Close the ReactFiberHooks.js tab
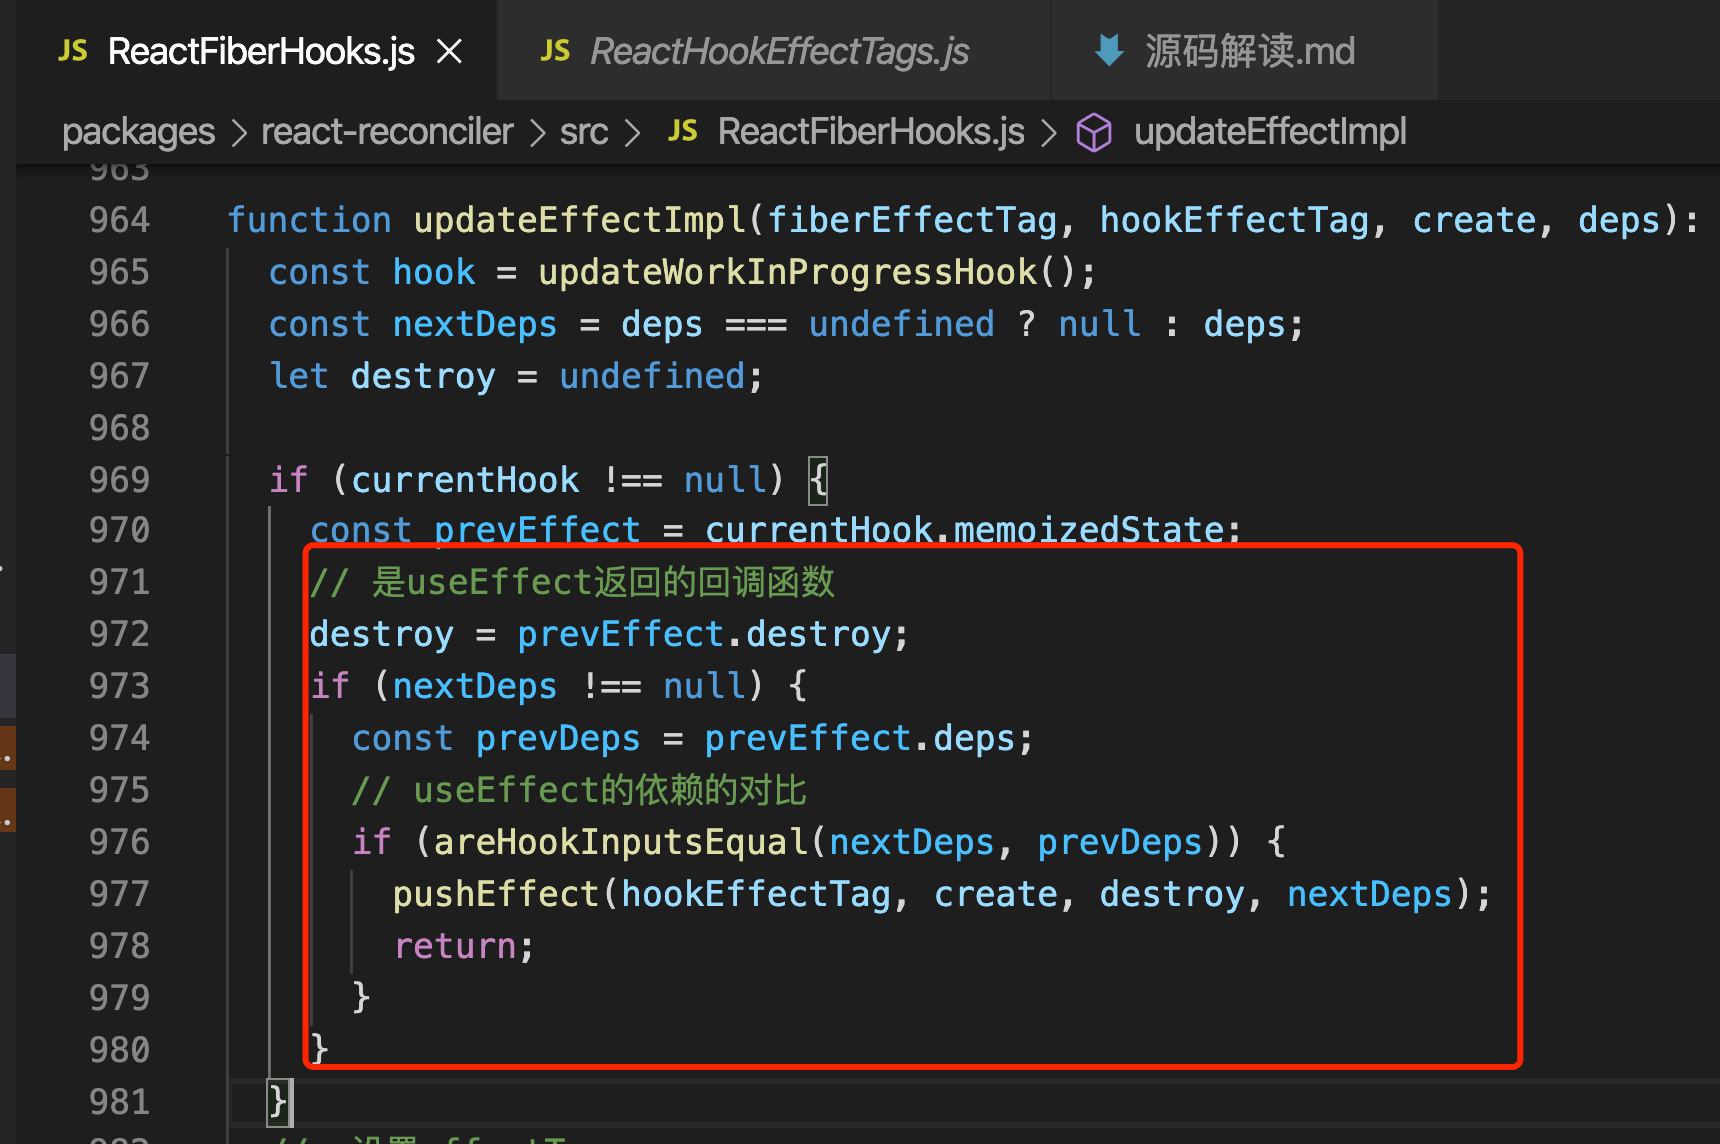The image size is (1720, 1144). 450,51
